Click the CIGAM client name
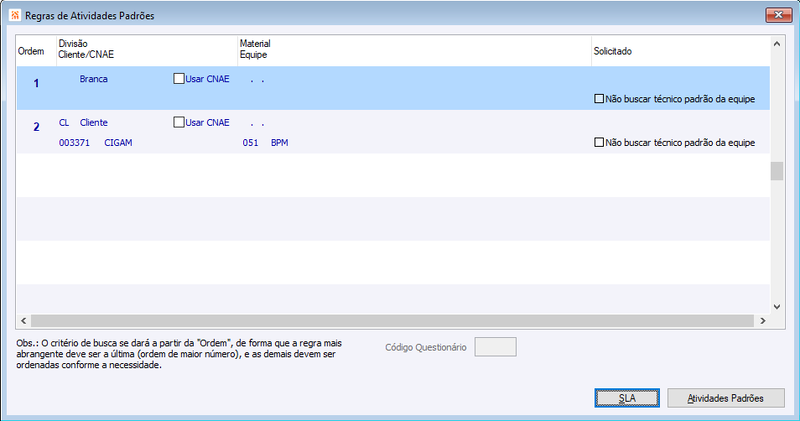 pyautogui.click(x=118, y=143)
